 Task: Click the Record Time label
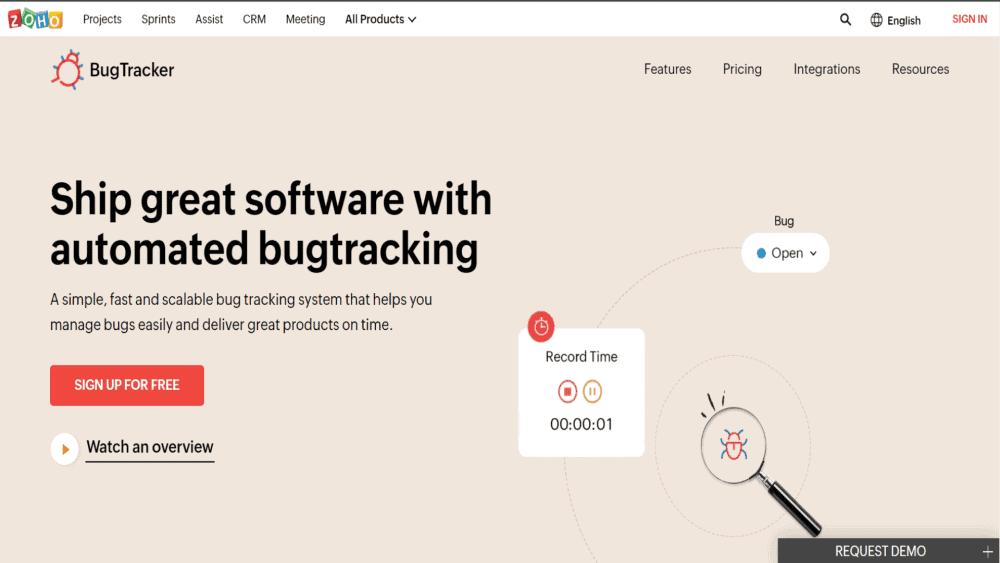[581, 357]
